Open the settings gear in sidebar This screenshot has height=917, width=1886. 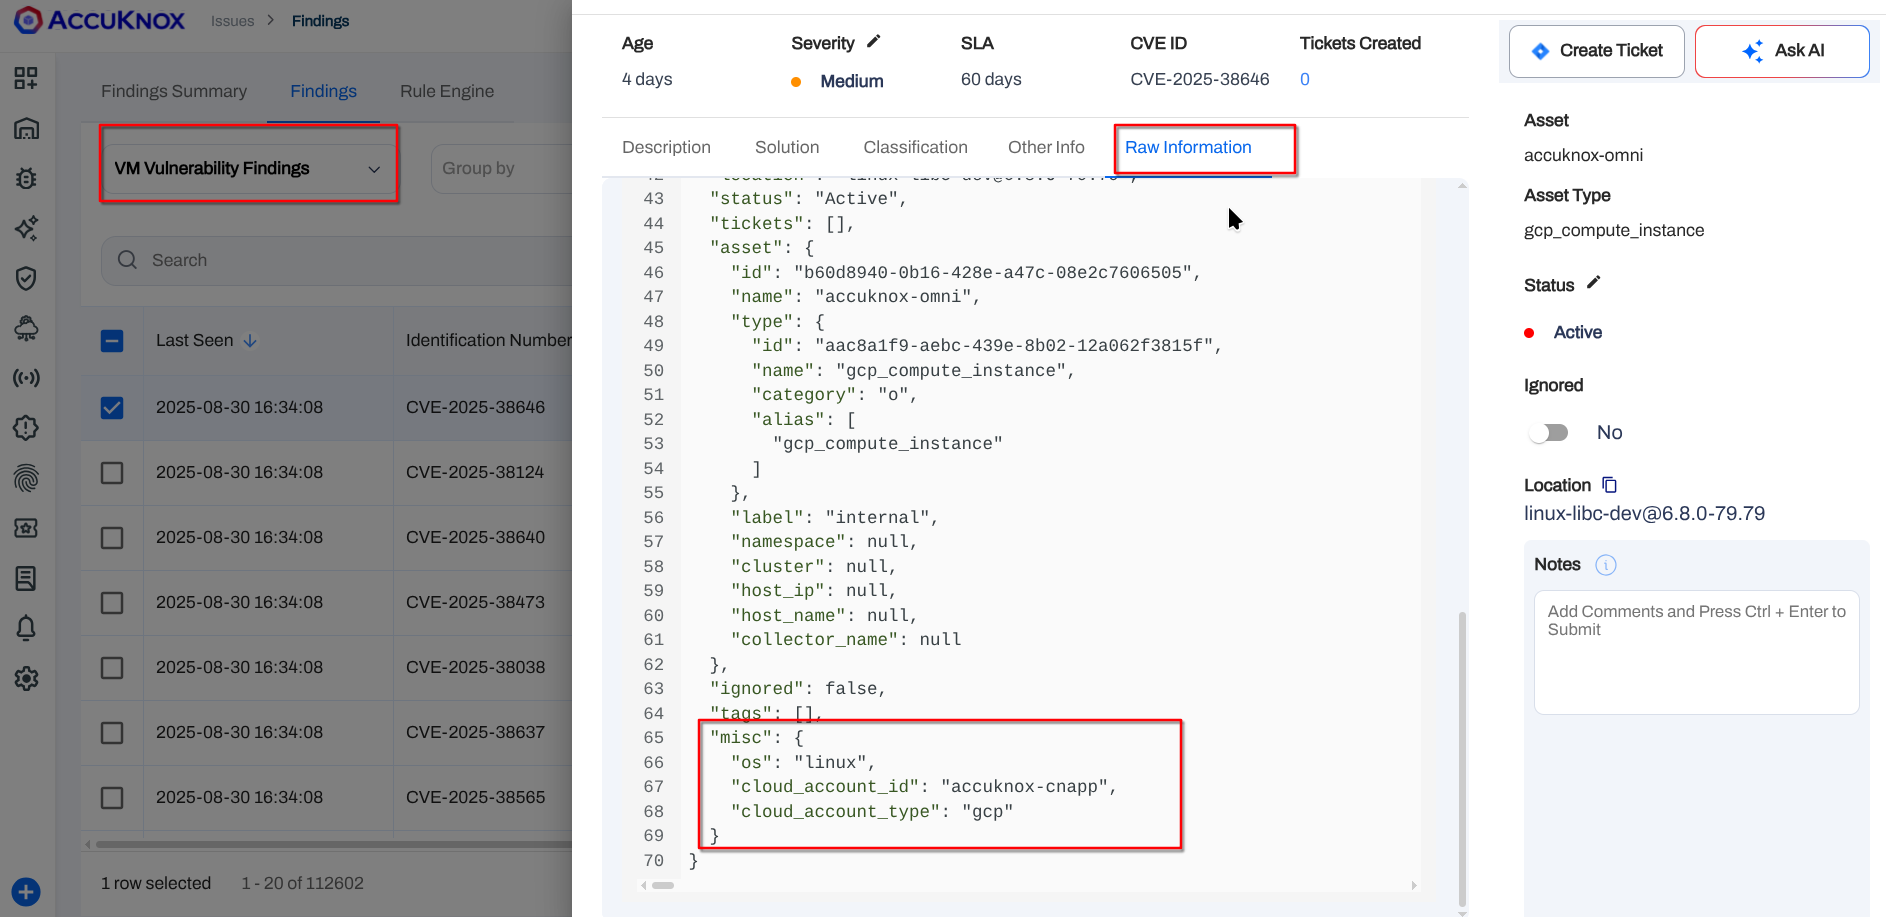(x=26, y=679)
